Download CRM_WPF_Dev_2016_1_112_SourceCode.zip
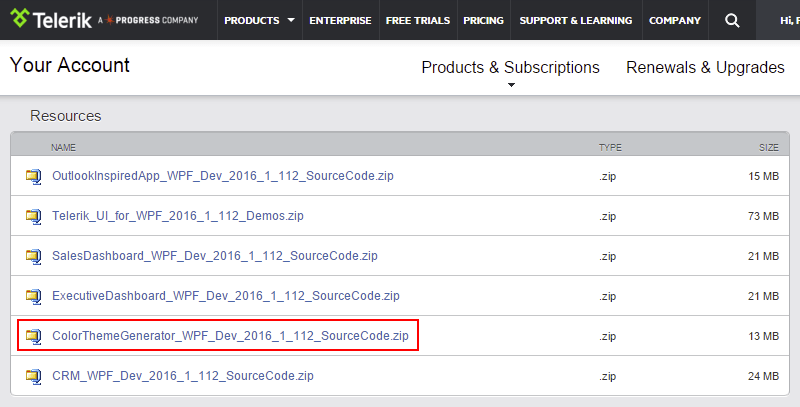The width and height of the screenshot is (800, 407). 183,376
